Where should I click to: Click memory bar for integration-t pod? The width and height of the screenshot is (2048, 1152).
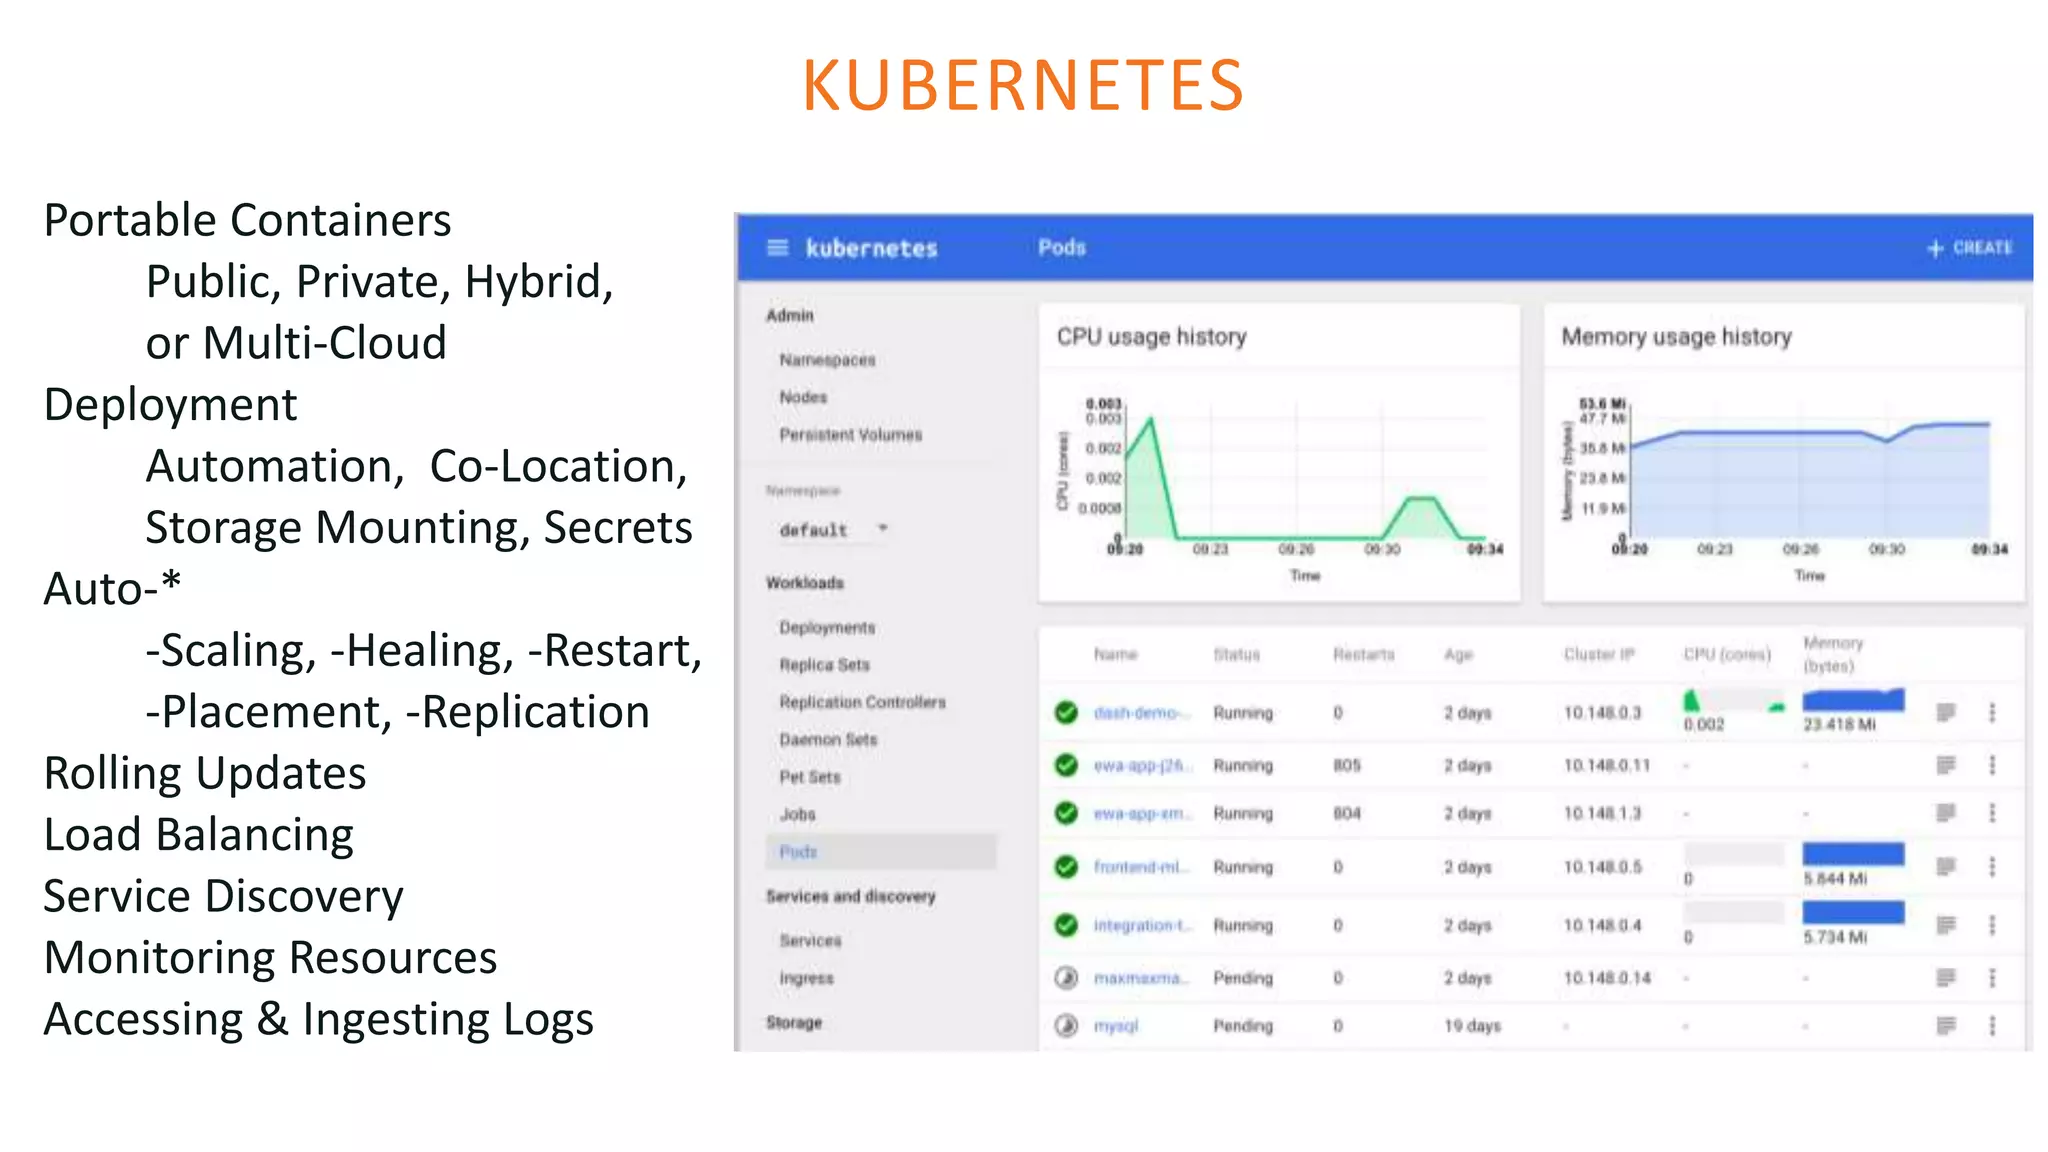(1853, 912)
